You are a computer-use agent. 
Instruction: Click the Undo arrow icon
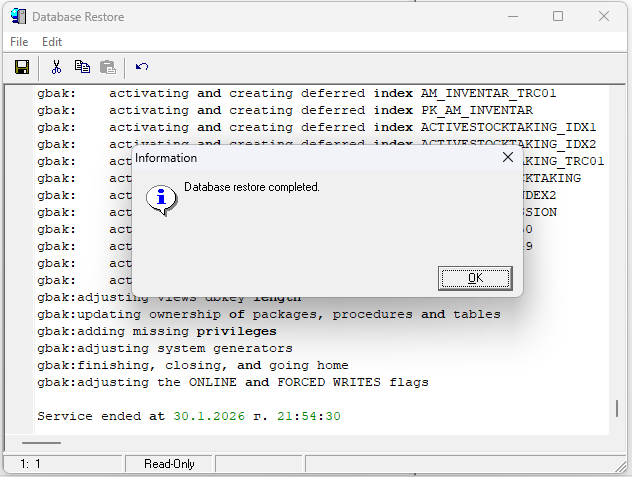tap(142, 67)
